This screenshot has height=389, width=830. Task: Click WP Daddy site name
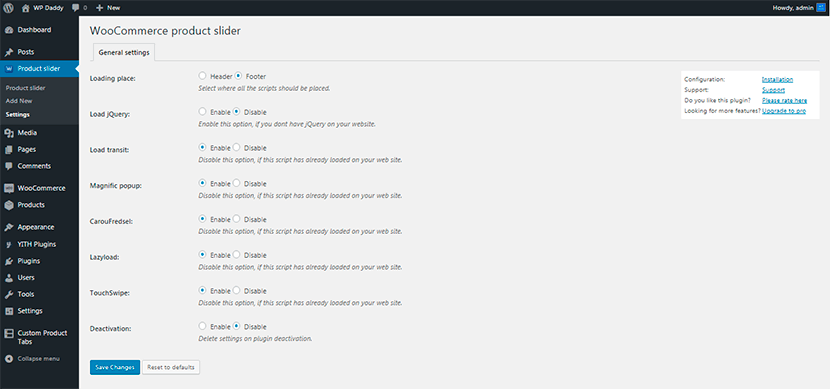(x=48, y=8)
